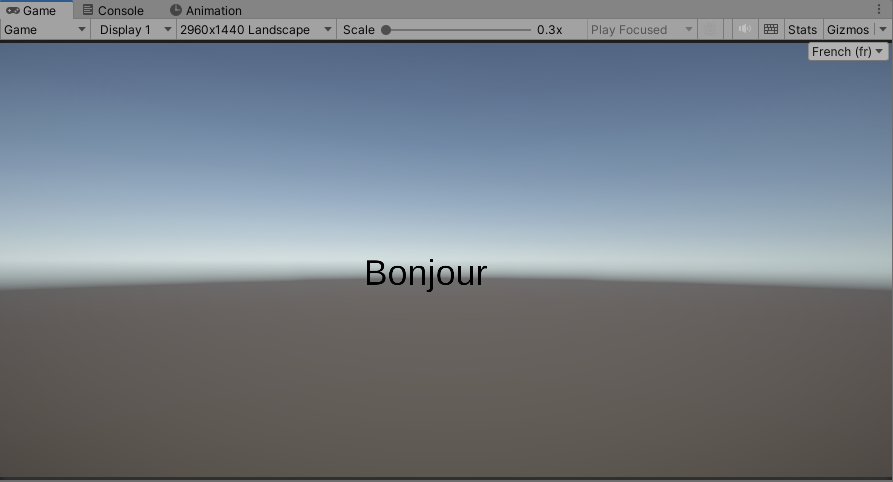
Task: Open the Animation tab
Action: click(x=206, y=10)
